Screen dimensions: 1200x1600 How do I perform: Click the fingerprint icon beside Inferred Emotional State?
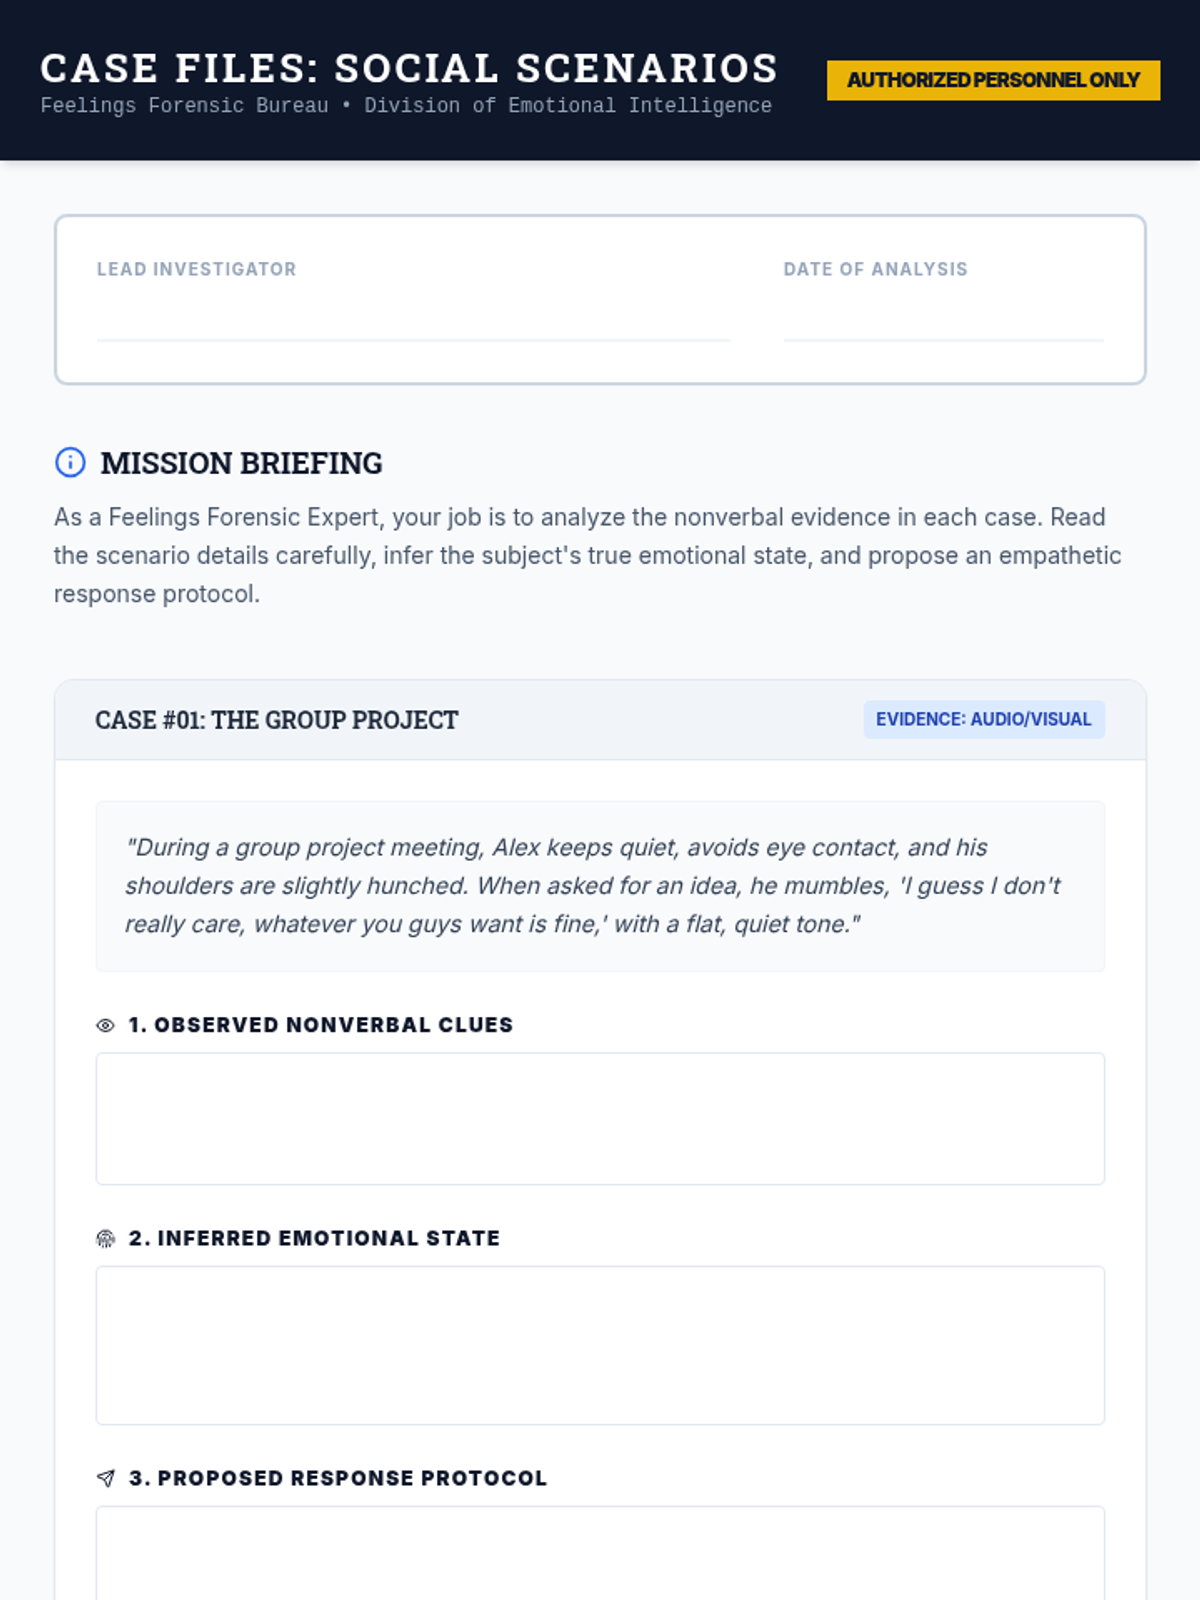coord(105,1239)
